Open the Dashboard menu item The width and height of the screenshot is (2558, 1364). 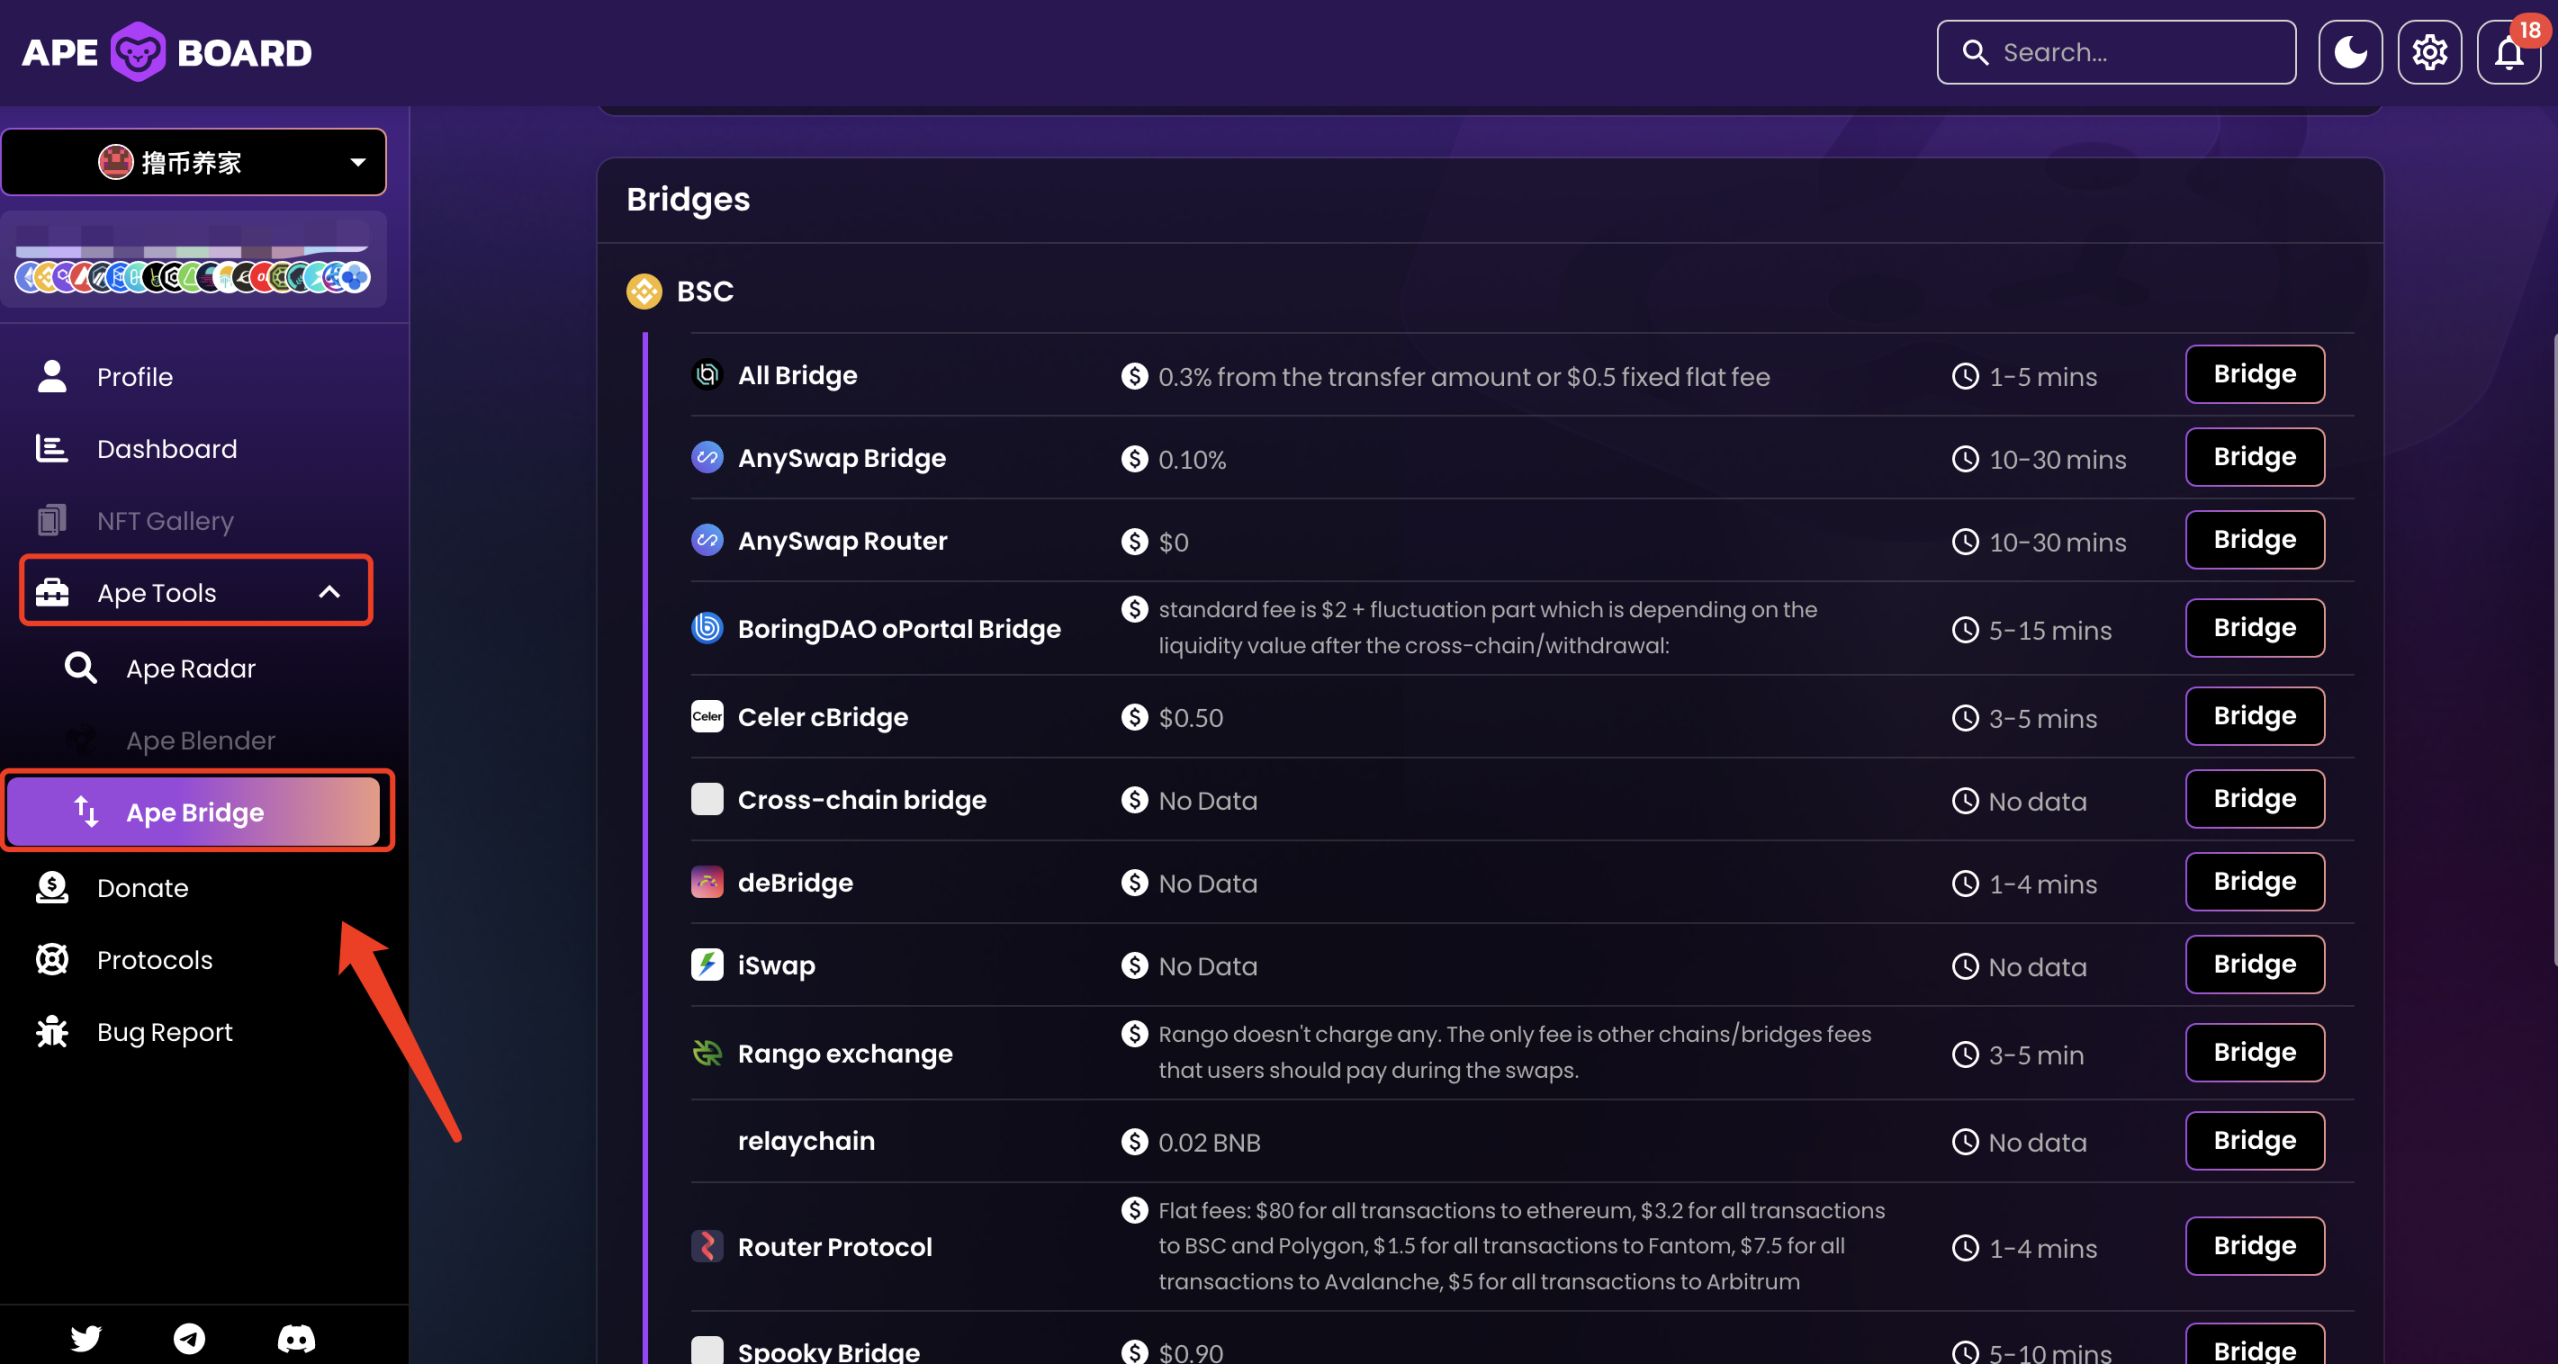coord(167,449)
